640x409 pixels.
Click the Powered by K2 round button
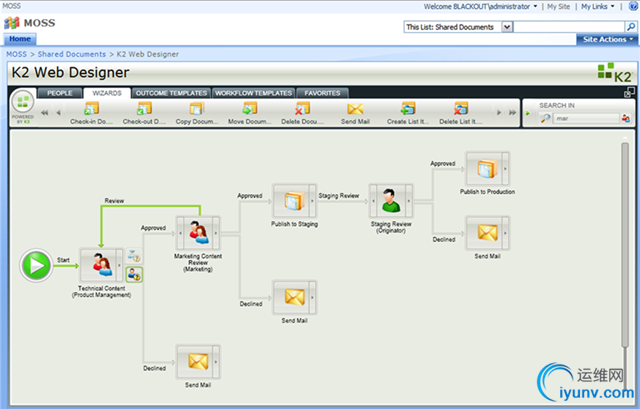pyautogui.click(x=23, y=102)
